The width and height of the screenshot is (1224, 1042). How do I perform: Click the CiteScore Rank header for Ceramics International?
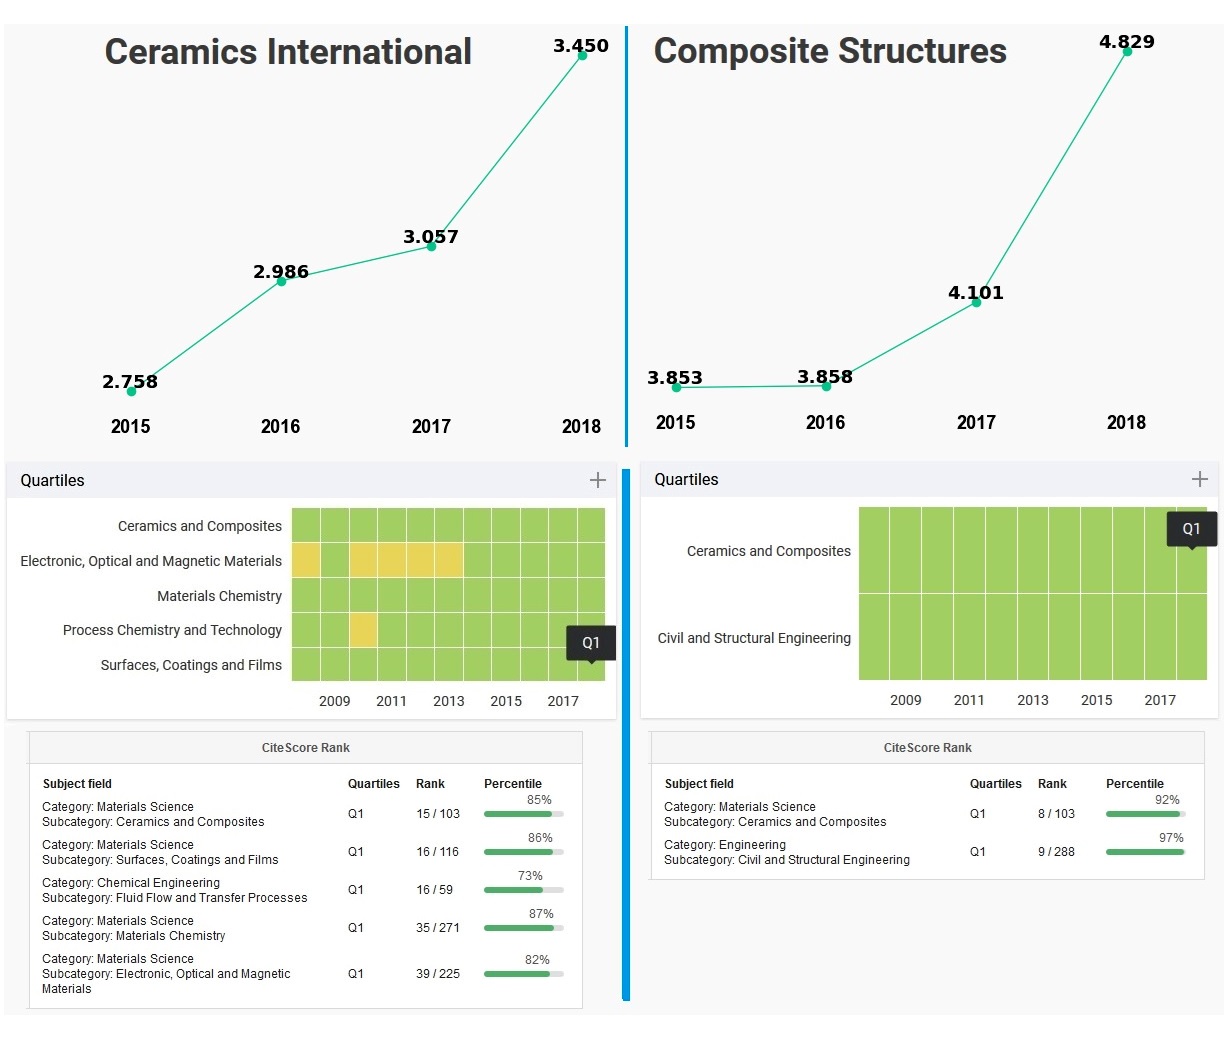pyautogui.click(x=306, y=748)
